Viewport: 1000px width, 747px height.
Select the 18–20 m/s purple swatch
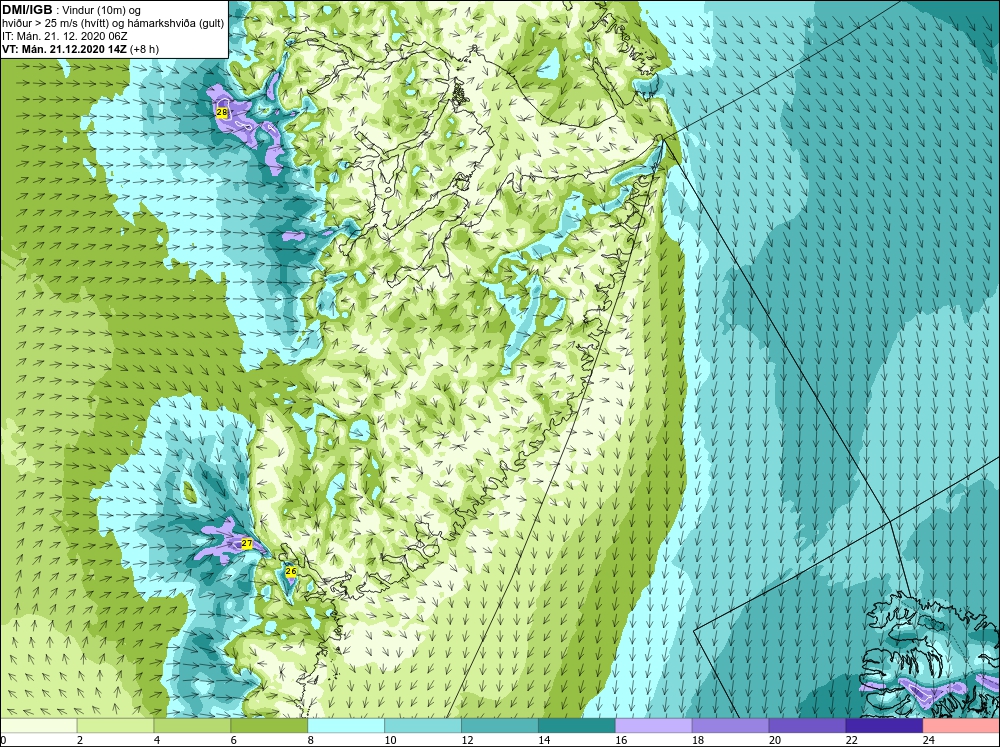click(x=730, y=726)
